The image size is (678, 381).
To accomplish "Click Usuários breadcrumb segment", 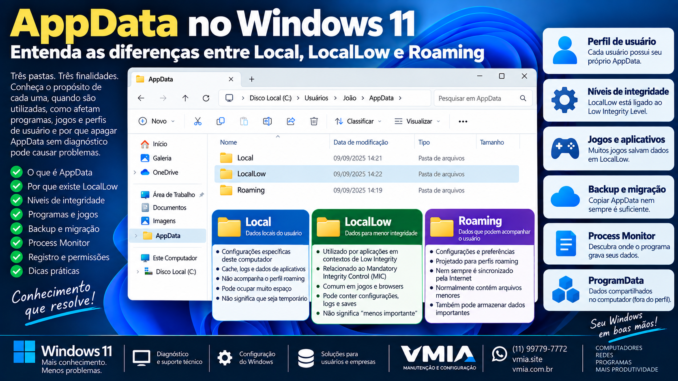I will [x=316, y=98].
